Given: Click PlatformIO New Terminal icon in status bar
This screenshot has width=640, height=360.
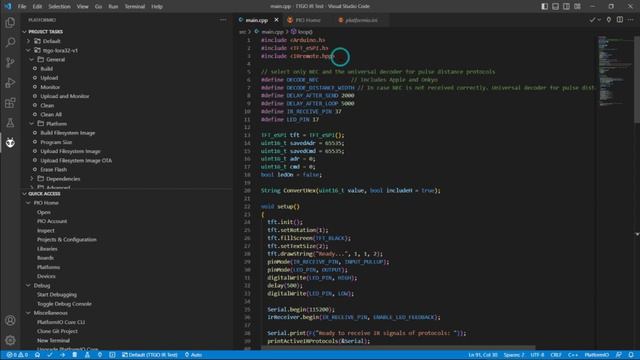Looking at the screenshot, I should [112, 355].
